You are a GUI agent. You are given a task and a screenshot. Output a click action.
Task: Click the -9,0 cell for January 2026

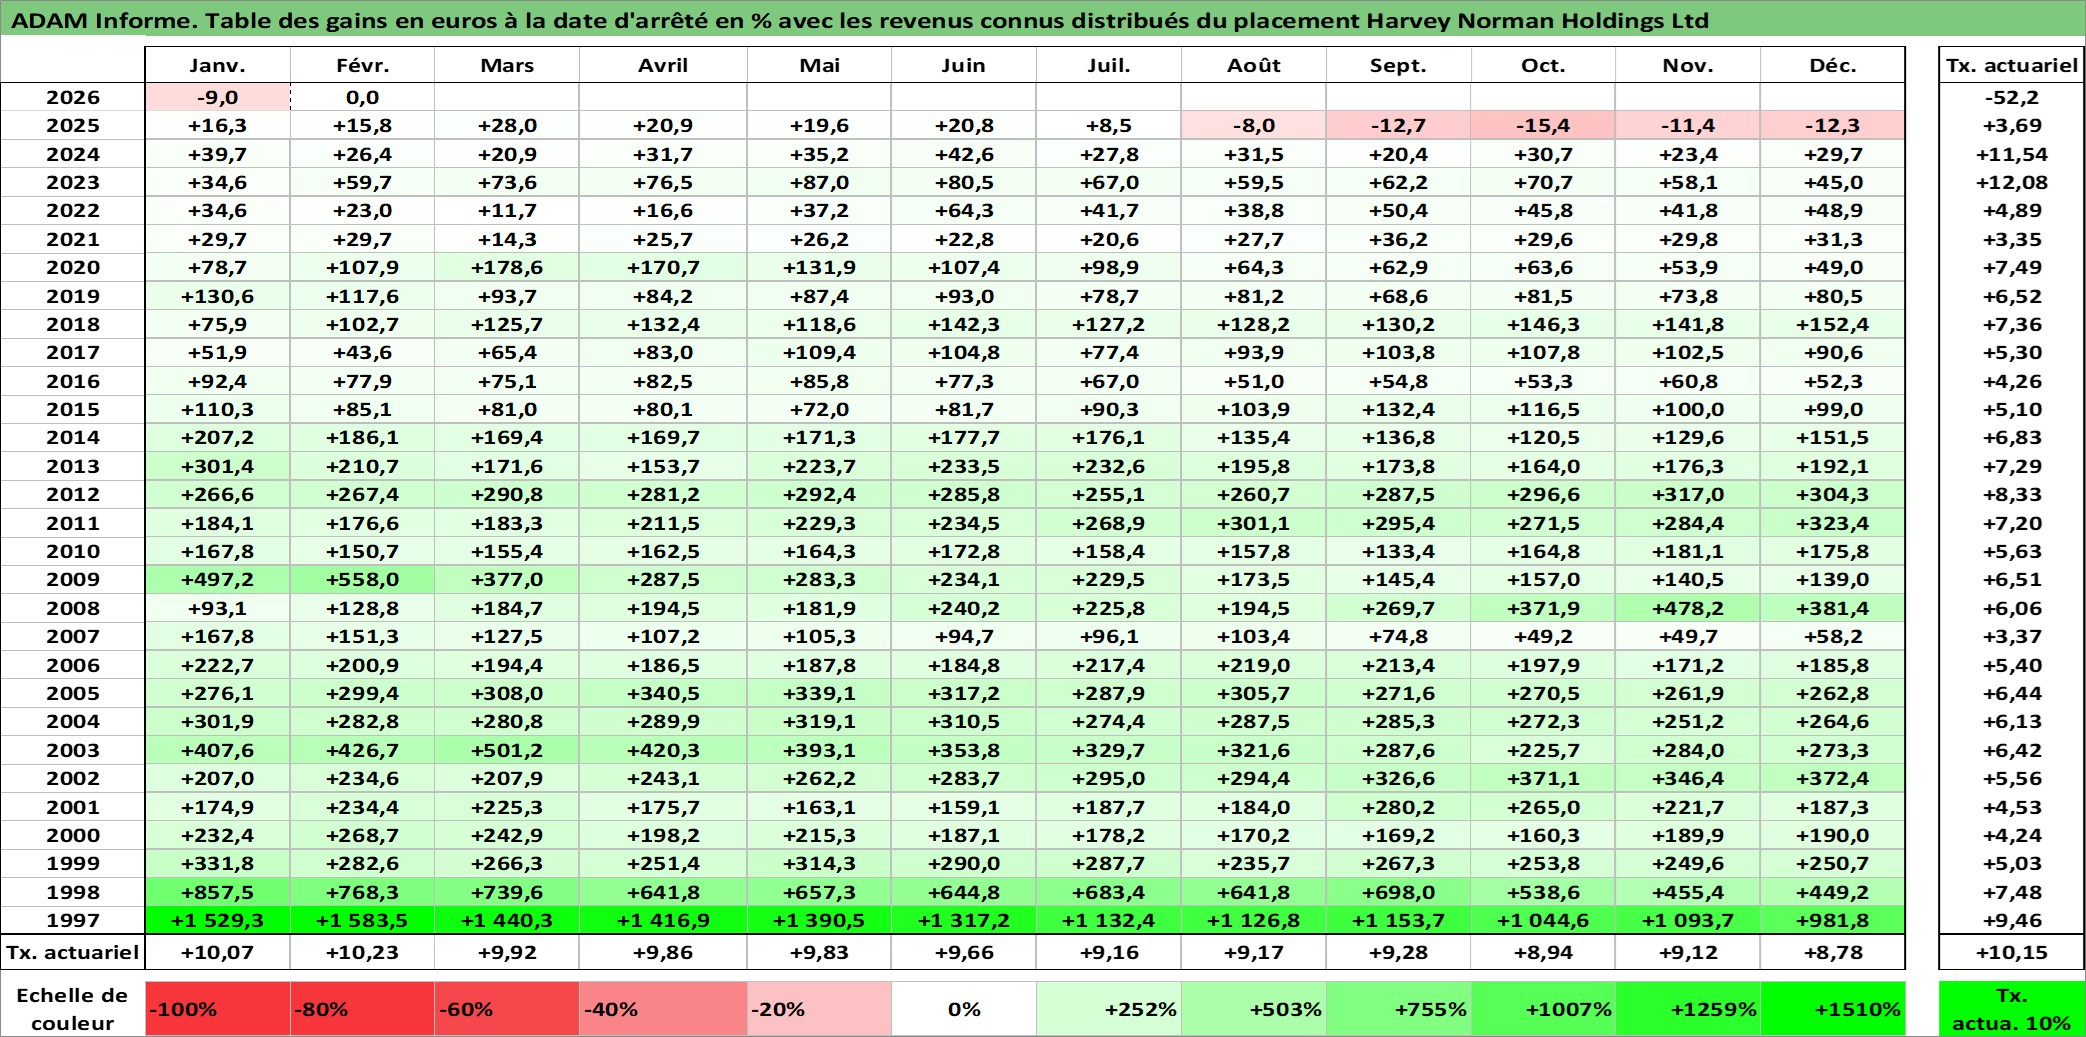[217, 97]
